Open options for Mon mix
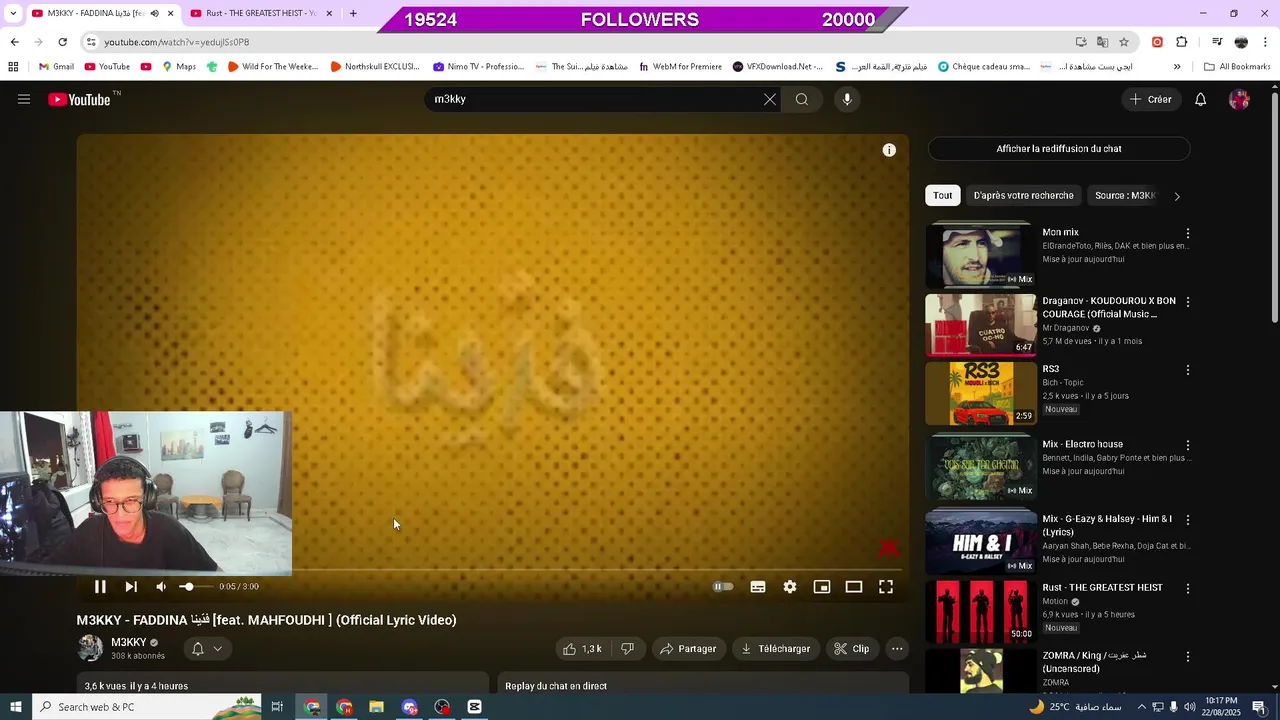This screenshot has width=1280, height=720. [x=1188, y=233]
